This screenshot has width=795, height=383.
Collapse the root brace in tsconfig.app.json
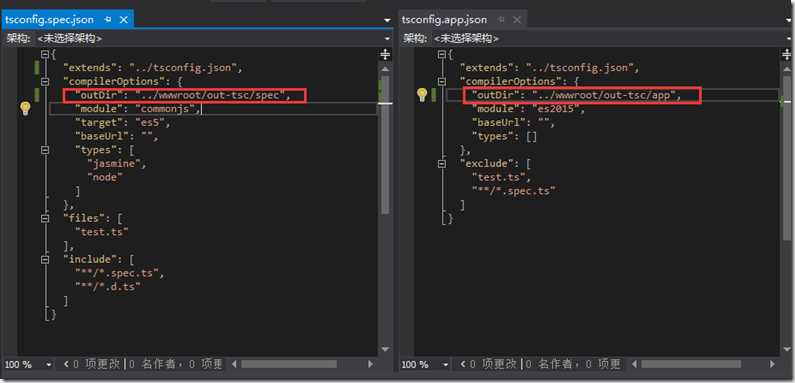pyautogui.click(x=442, y=53)
